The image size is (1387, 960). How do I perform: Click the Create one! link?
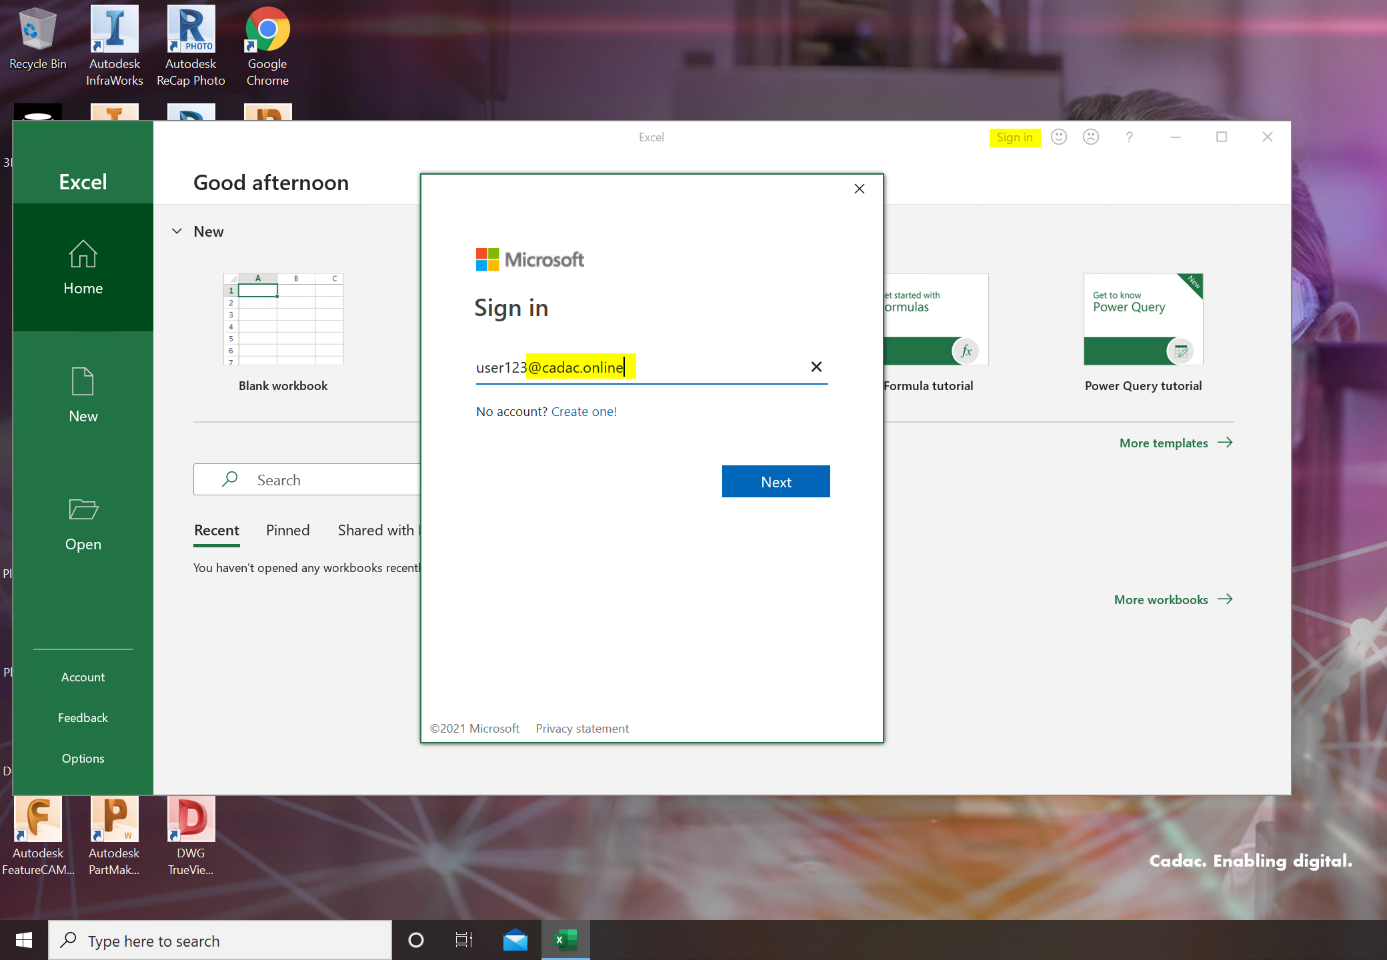[x=584, y=412]
